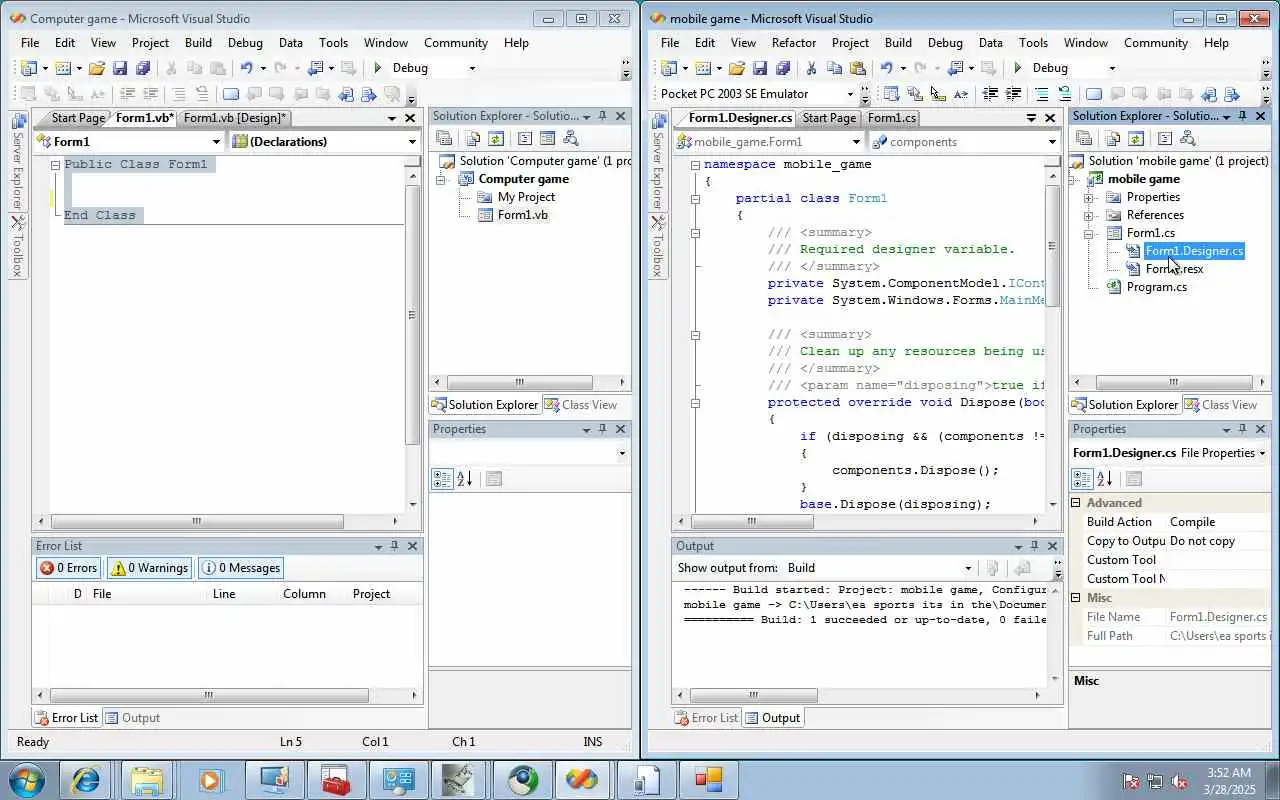Click View Class Diagram in Computer game Solution Explorer

(x=571, y=139)
